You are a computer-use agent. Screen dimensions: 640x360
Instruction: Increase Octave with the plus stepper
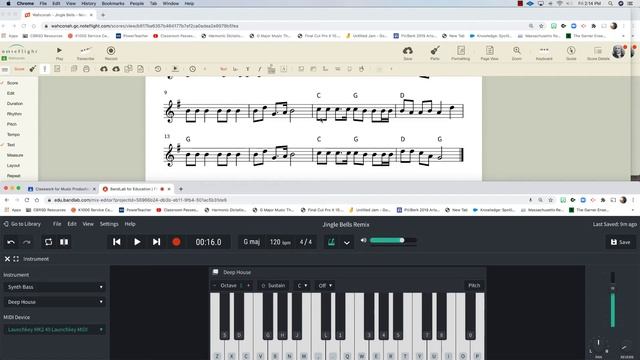[x=249, y=285]
